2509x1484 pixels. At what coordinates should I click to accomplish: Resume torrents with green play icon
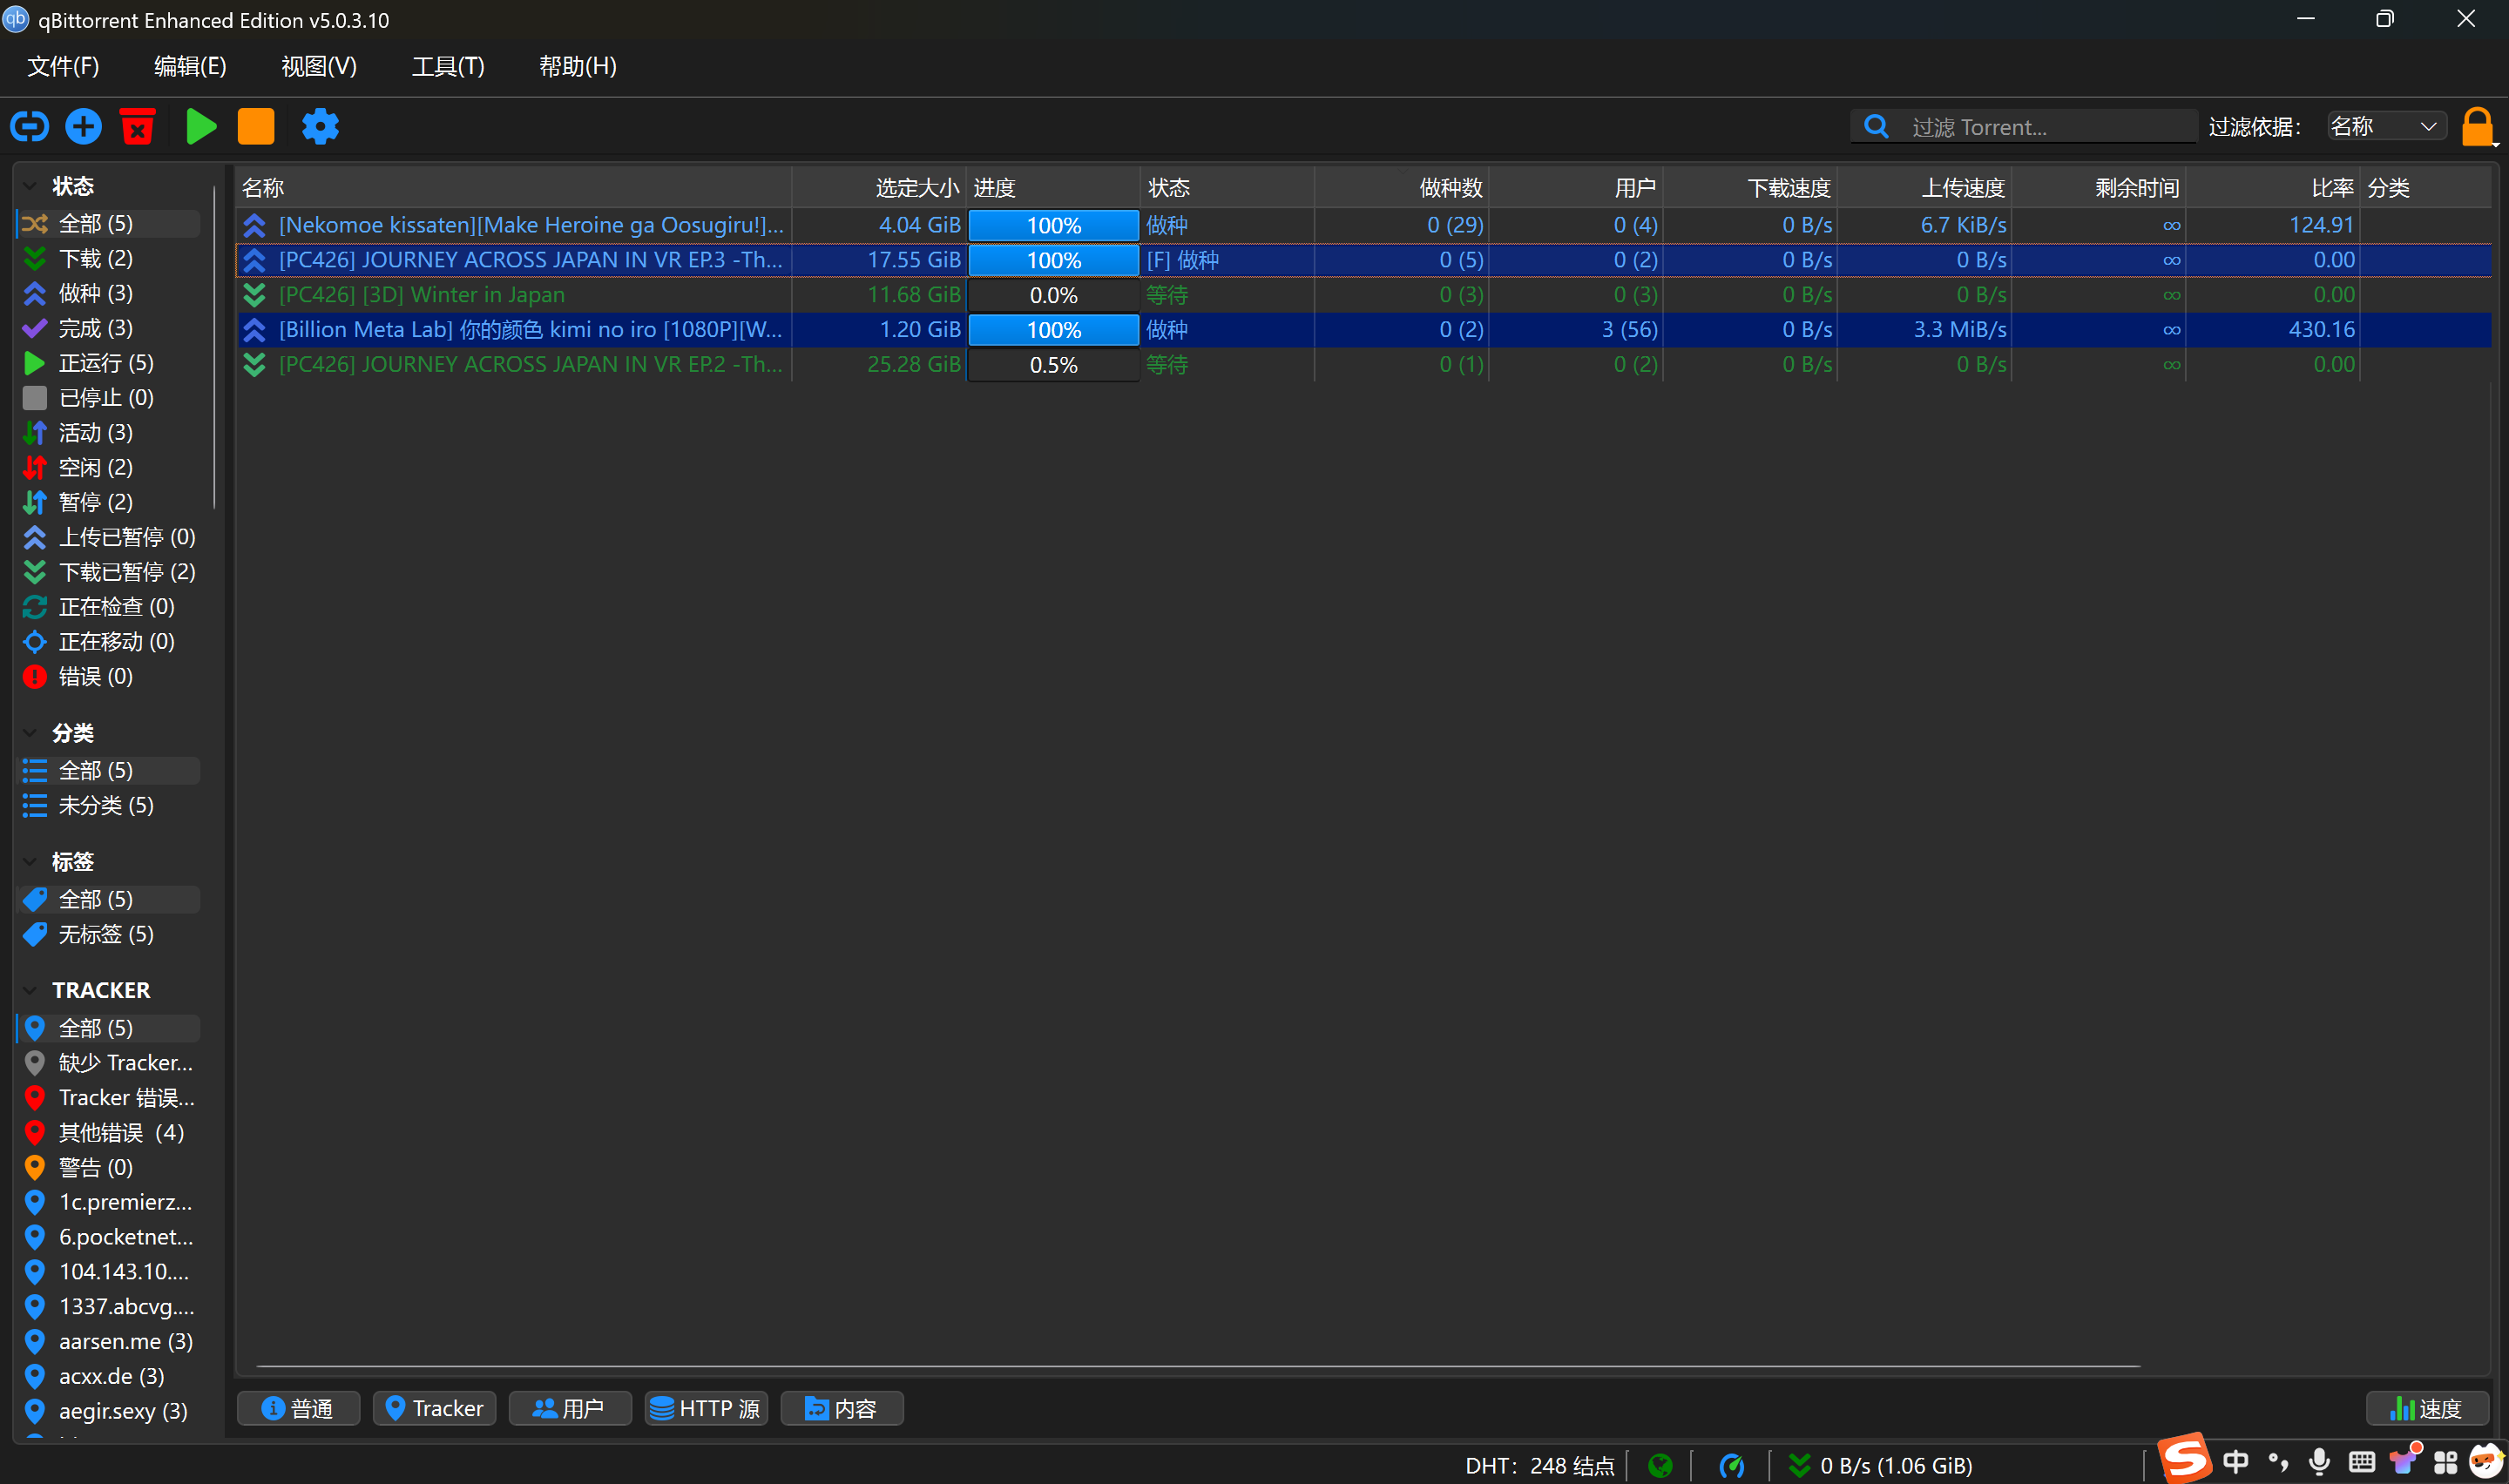click(x=201, y=127)
